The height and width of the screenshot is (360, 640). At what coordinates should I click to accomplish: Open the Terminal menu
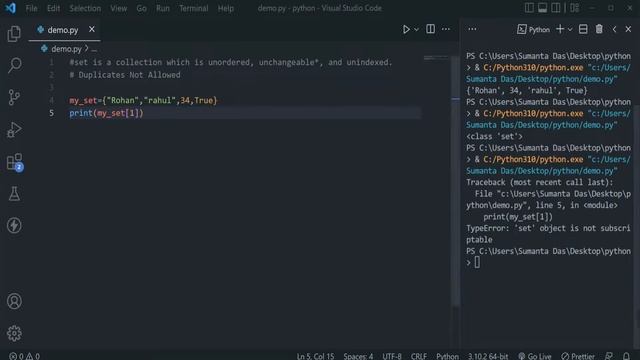tap(193, 8)
